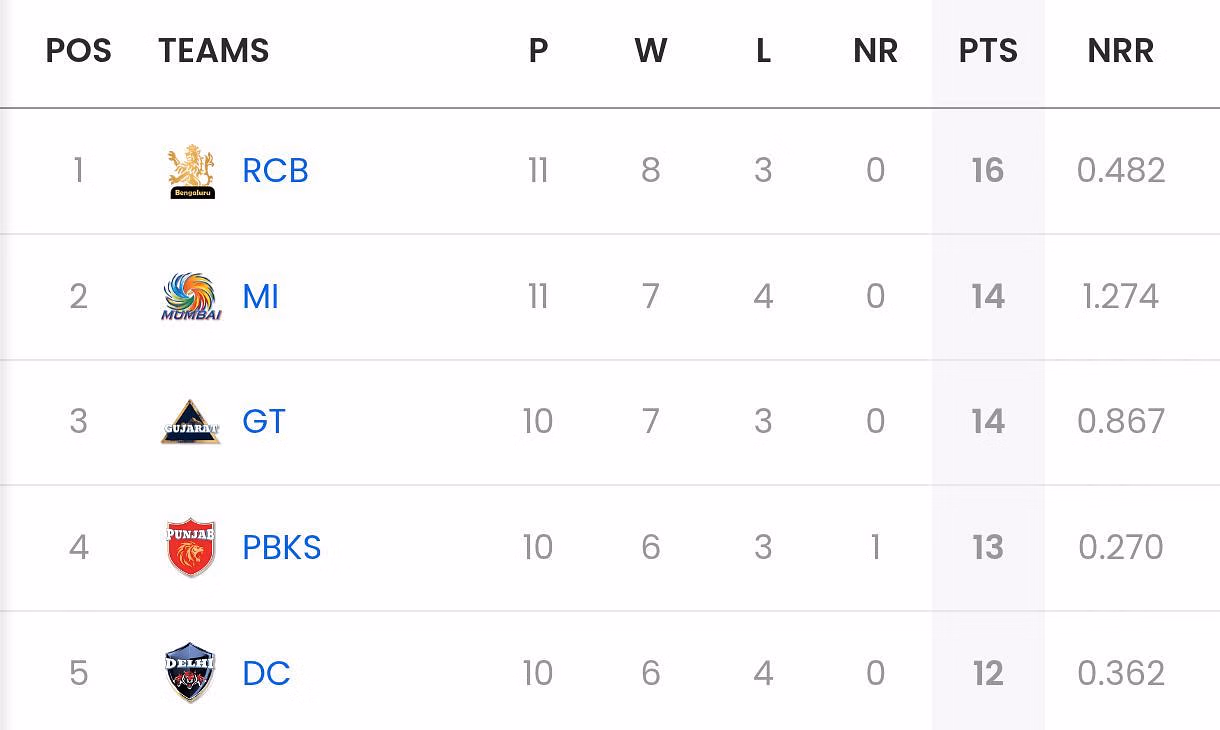Sort by the PTS column header
The width and height of the screenshot is (1220, 730).
(x=988, y=51)
